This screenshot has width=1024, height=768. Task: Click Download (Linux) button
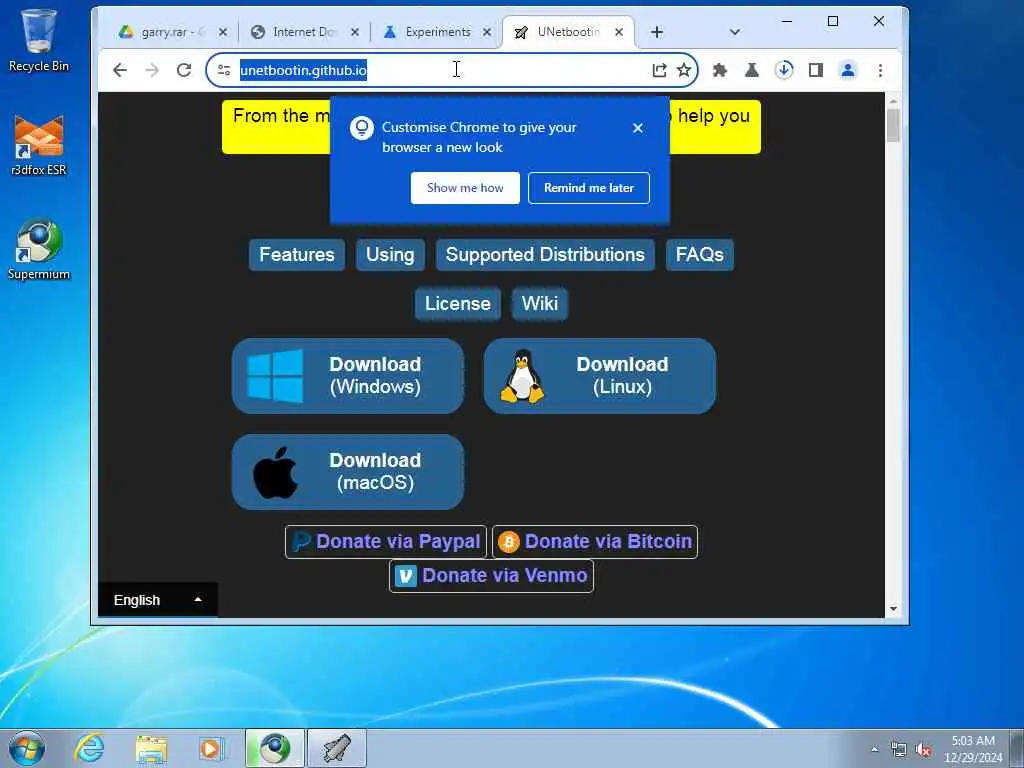(600, 376)
